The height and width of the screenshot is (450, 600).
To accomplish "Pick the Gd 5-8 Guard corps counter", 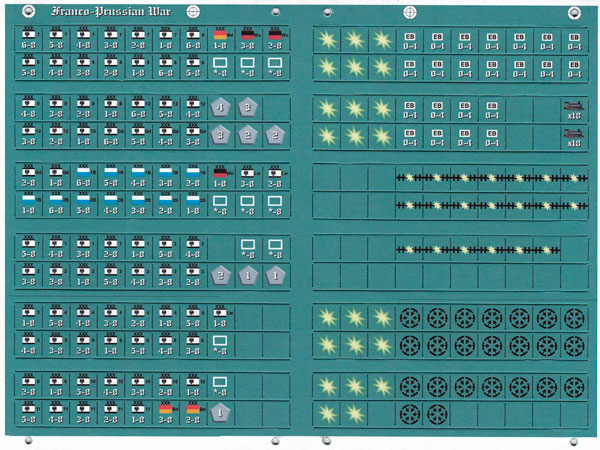I will (x=138, y=135).
